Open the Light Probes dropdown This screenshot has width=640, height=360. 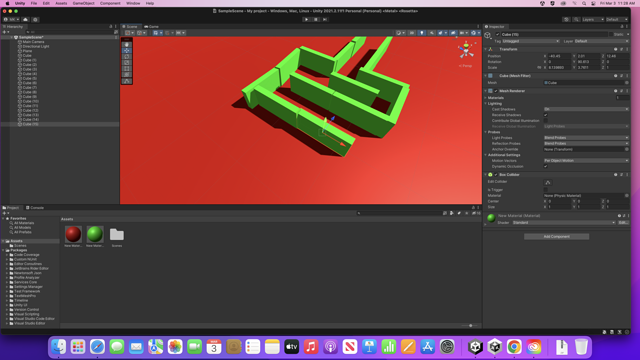point(586,138)
